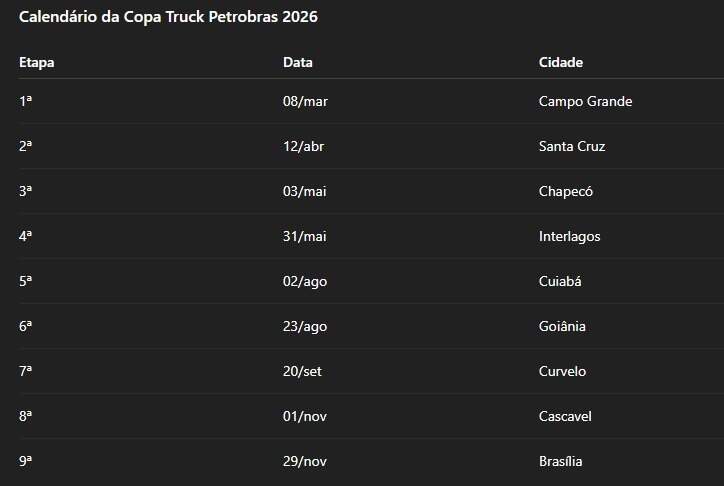The image size is (724, 486).
Task: Select the Santa Cruz city cell
Action: point(572,146)
